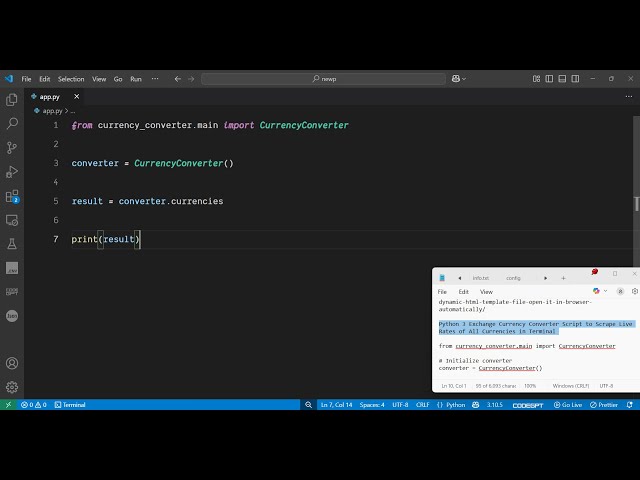
Task: Open the JSON sidebar icon
Action: 12,316
